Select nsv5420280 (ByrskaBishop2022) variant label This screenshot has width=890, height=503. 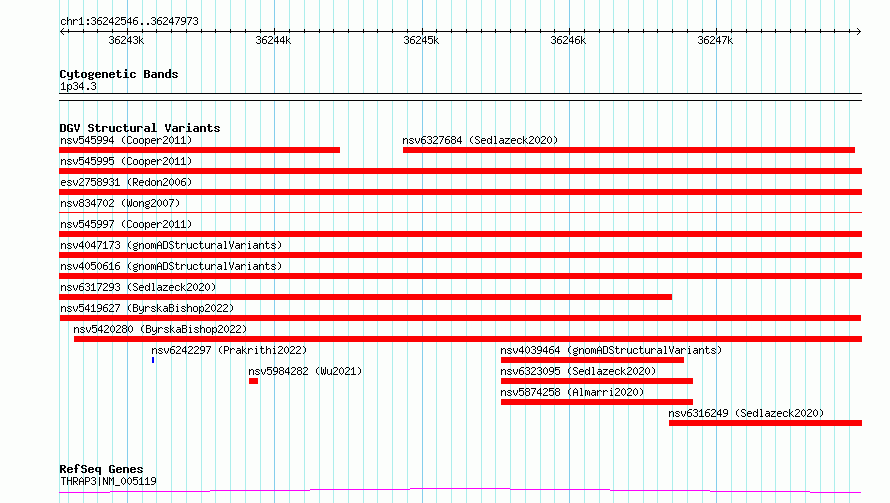[160, 329]
